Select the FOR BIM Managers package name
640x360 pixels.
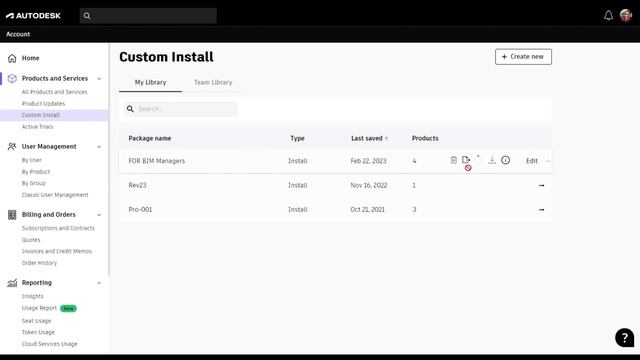(x=157, y=161)
